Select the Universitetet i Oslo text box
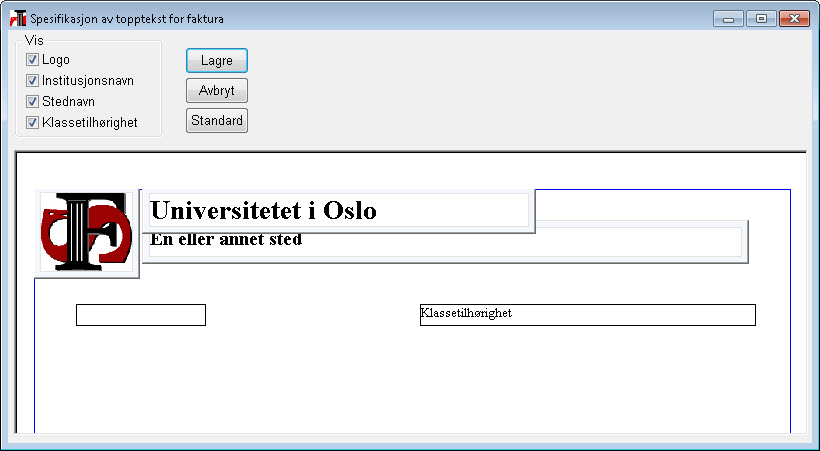This screenshot has height=451, width=820. [338, 210]
